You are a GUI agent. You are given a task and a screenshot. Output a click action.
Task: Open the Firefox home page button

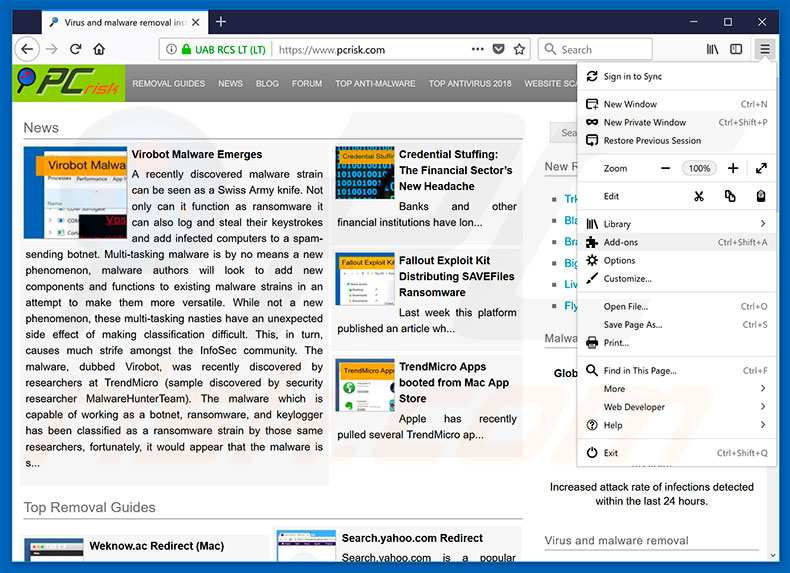click(x=99, y=49)
